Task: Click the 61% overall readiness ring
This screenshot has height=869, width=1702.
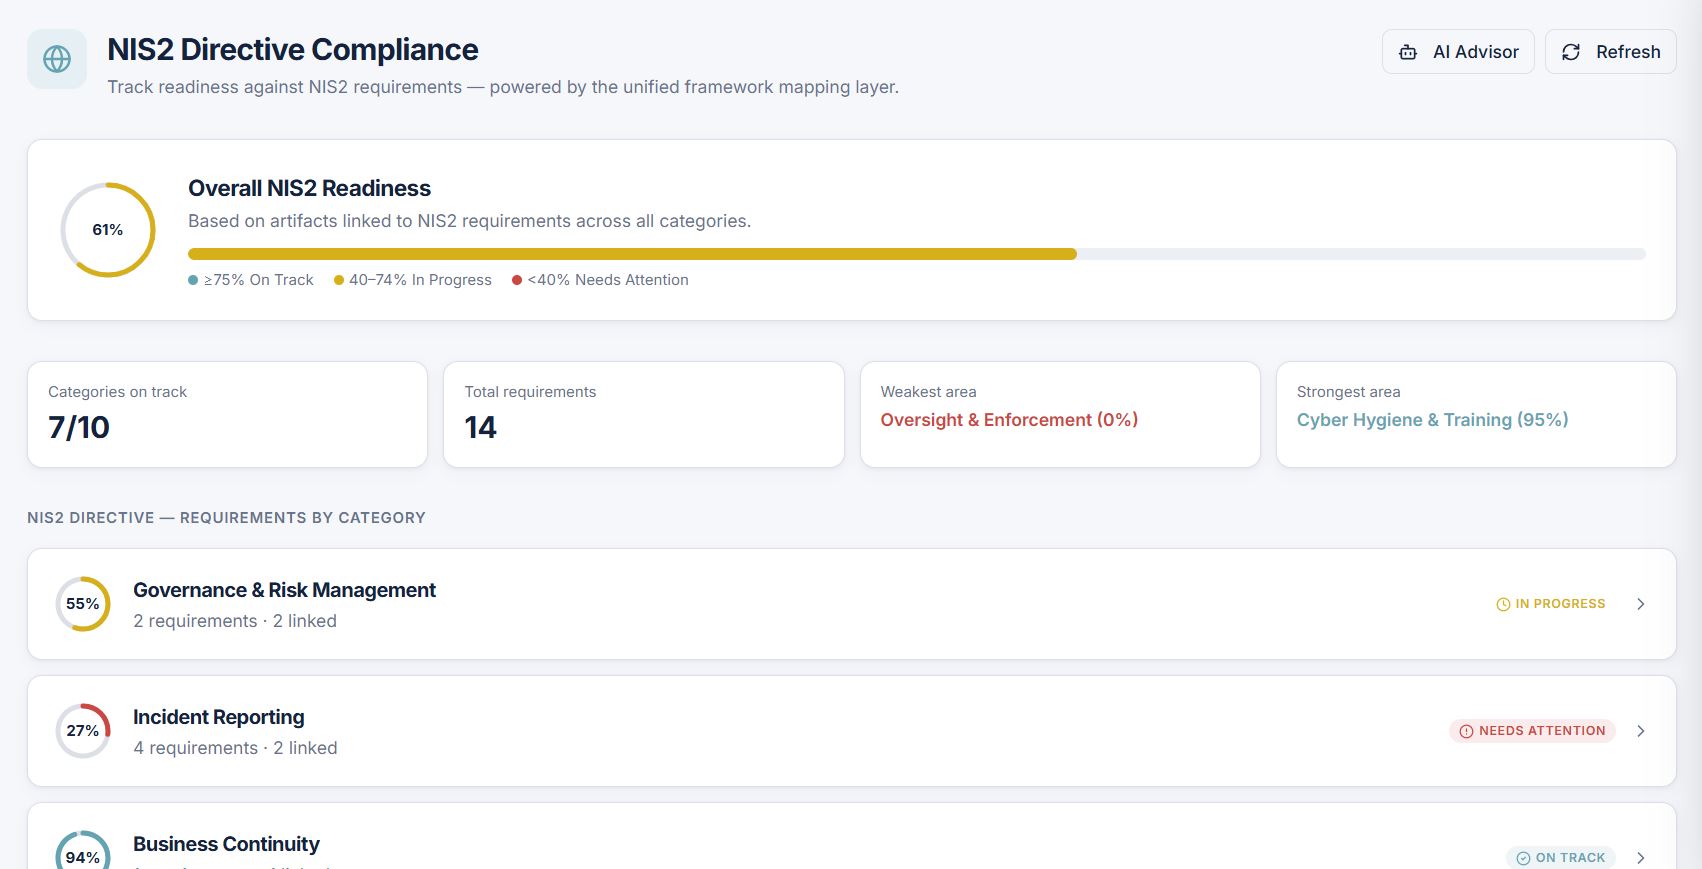Action: (x=108, y=230)
